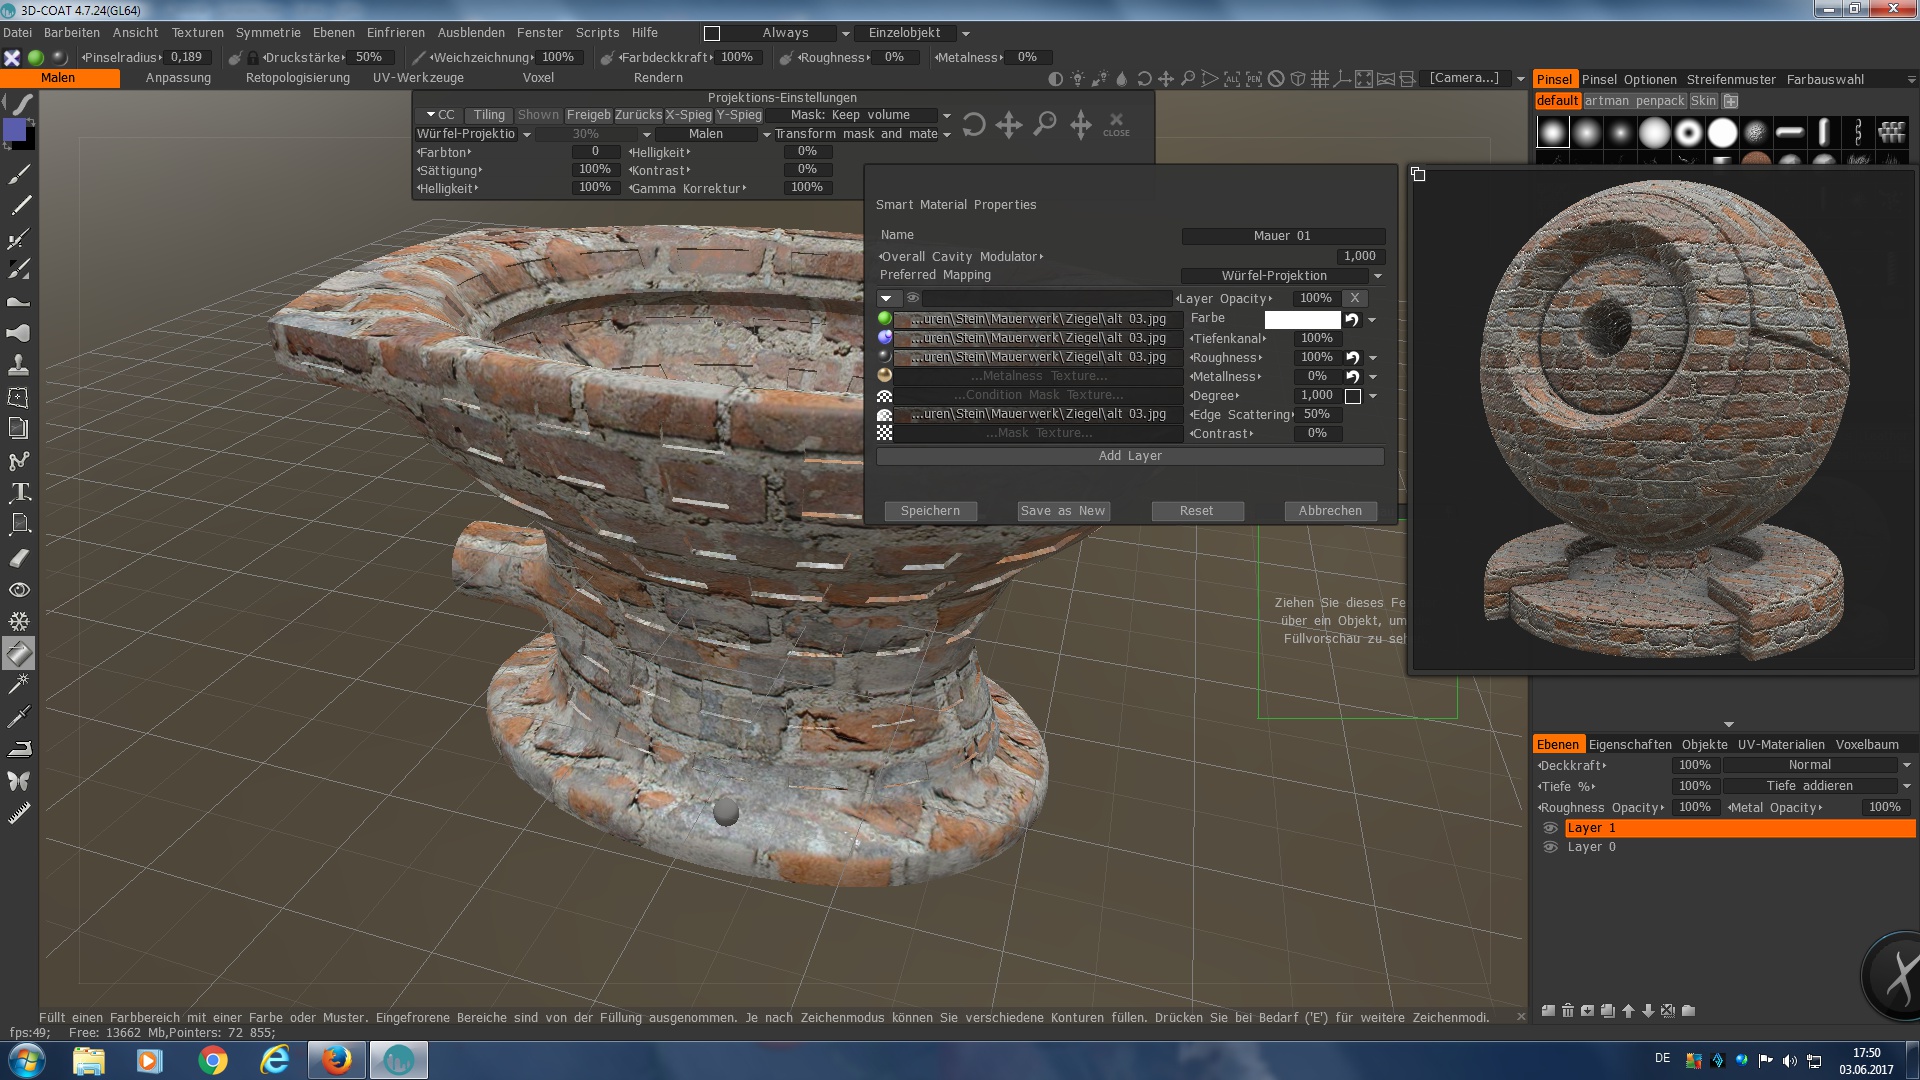Click the axis display icon in top bar
Viewport: 1920px width, 1080px height.
(x=1341, y=79)
